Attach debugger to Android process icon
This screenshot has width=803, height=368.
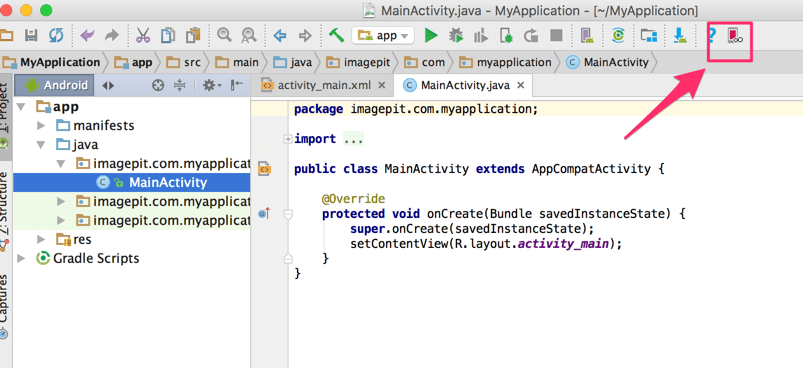pyautogui.click(x=506, y=35)
